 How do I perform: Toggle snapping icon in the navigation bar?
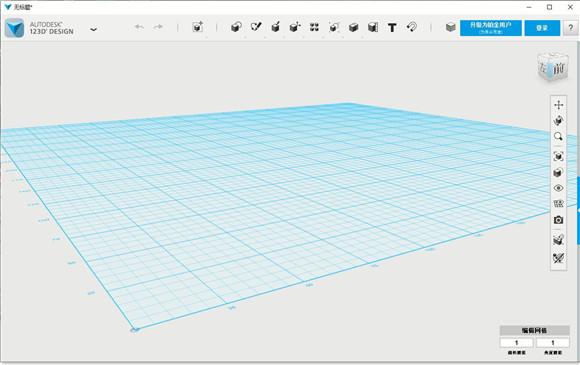[x=559, y=240]
